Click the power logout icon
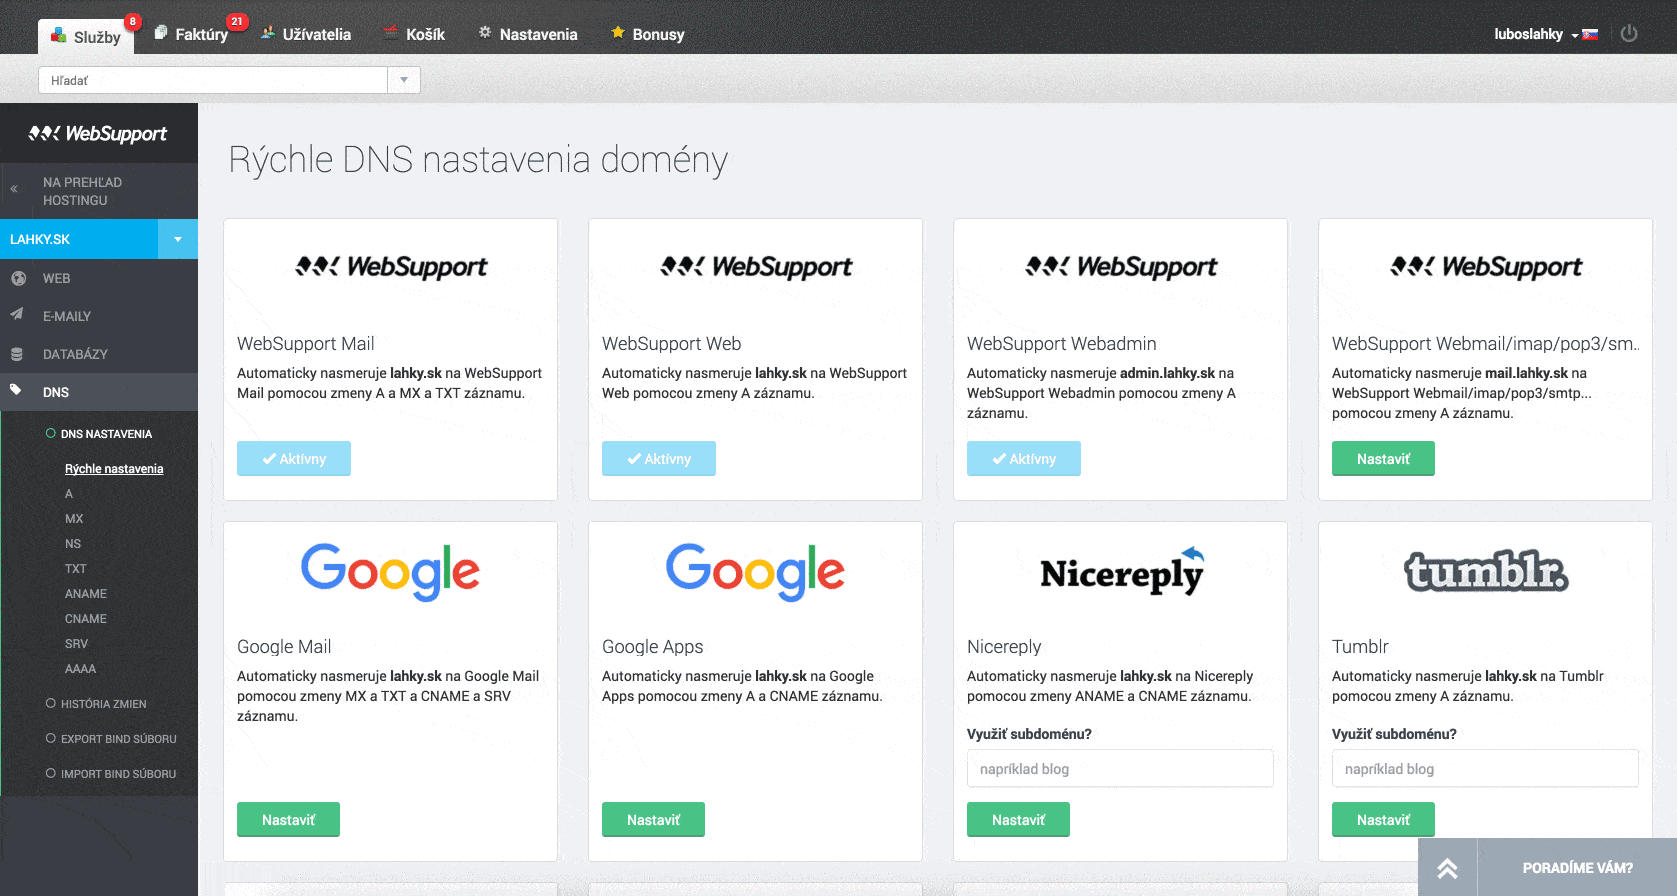The image size is (1677, 896). click(x=1629, y=34)
